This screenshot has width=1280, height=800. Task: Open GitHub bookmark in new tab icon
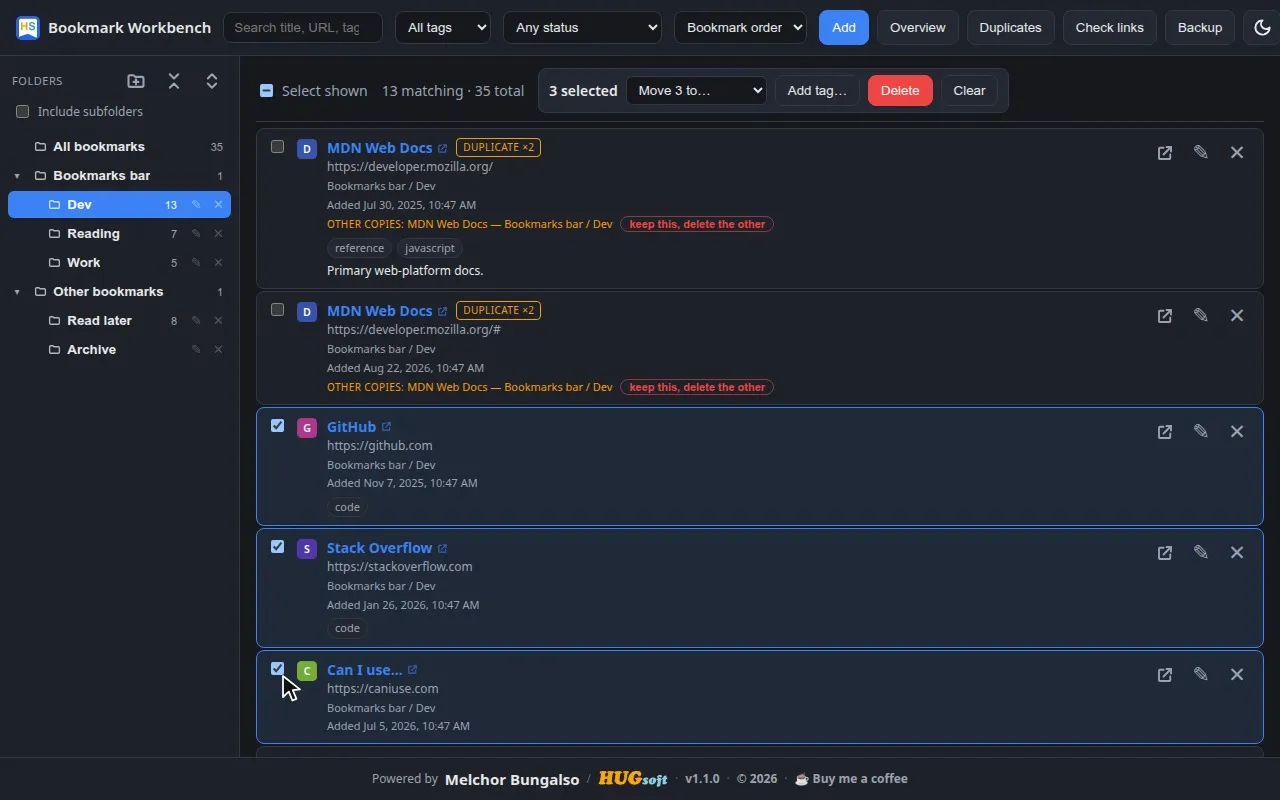point(1165,432)
